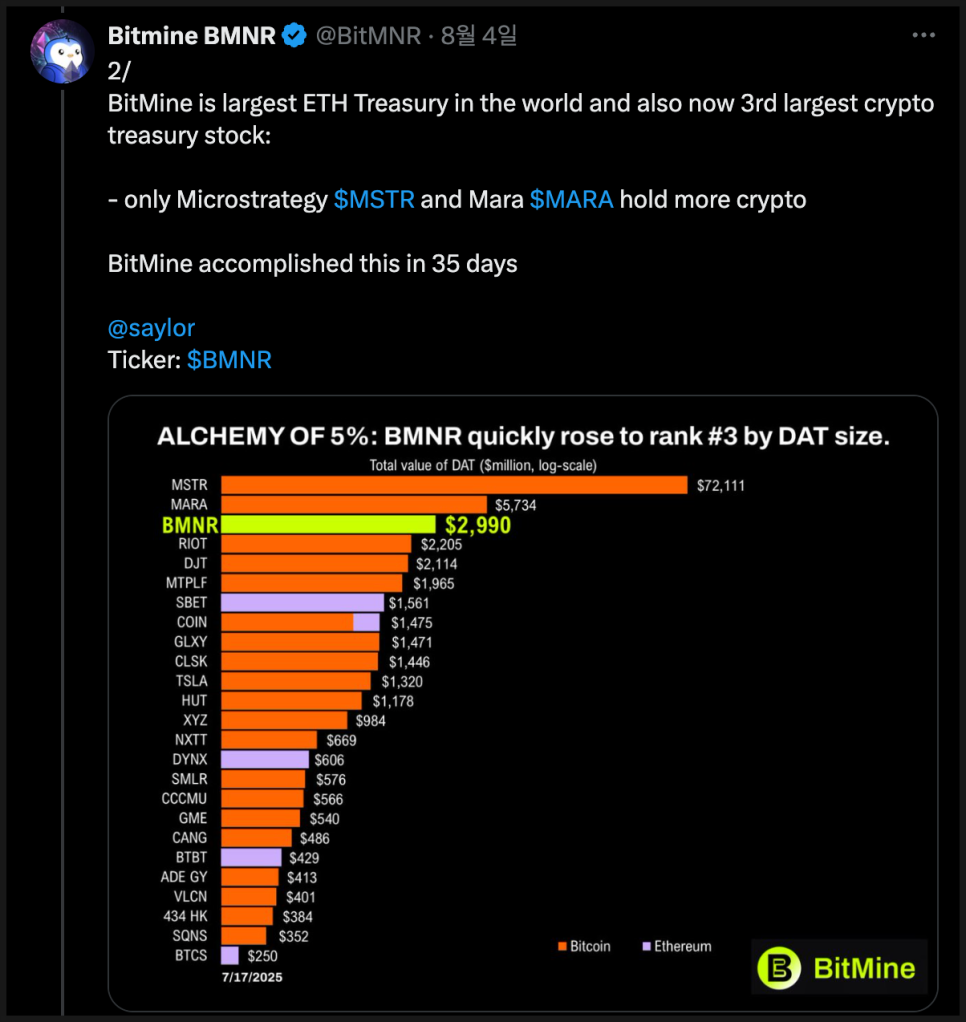
Task: Click the @BitMNR handle
Action: click(368, 36)
